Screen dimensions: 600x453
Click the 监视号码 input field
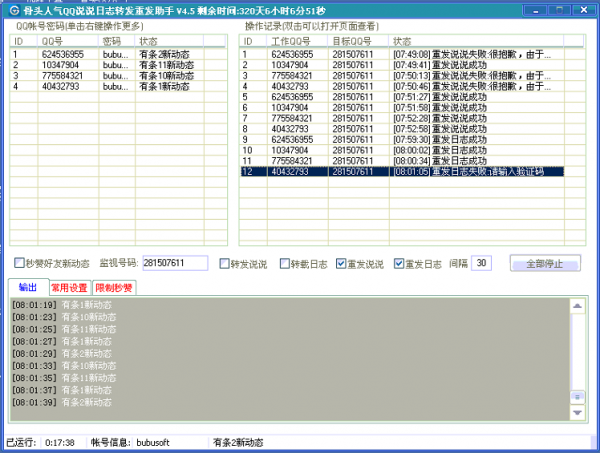click(175, 263)
